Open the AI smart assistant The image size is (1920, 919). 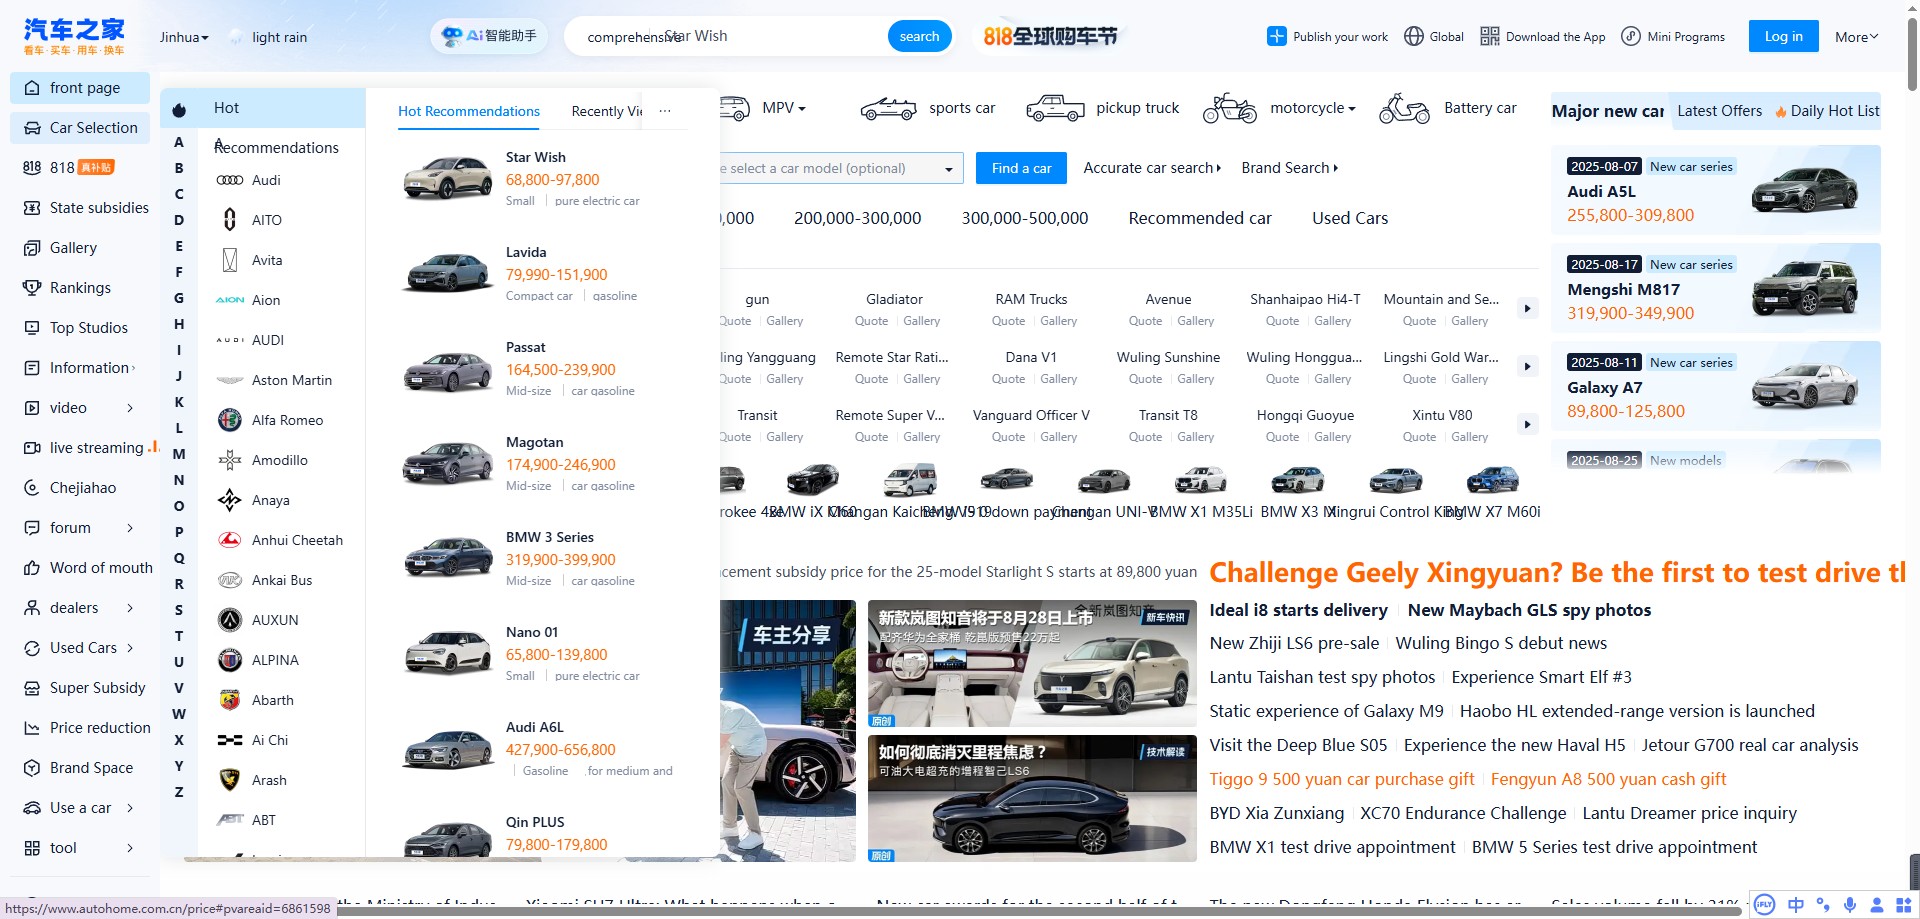(x=489, y=36)
